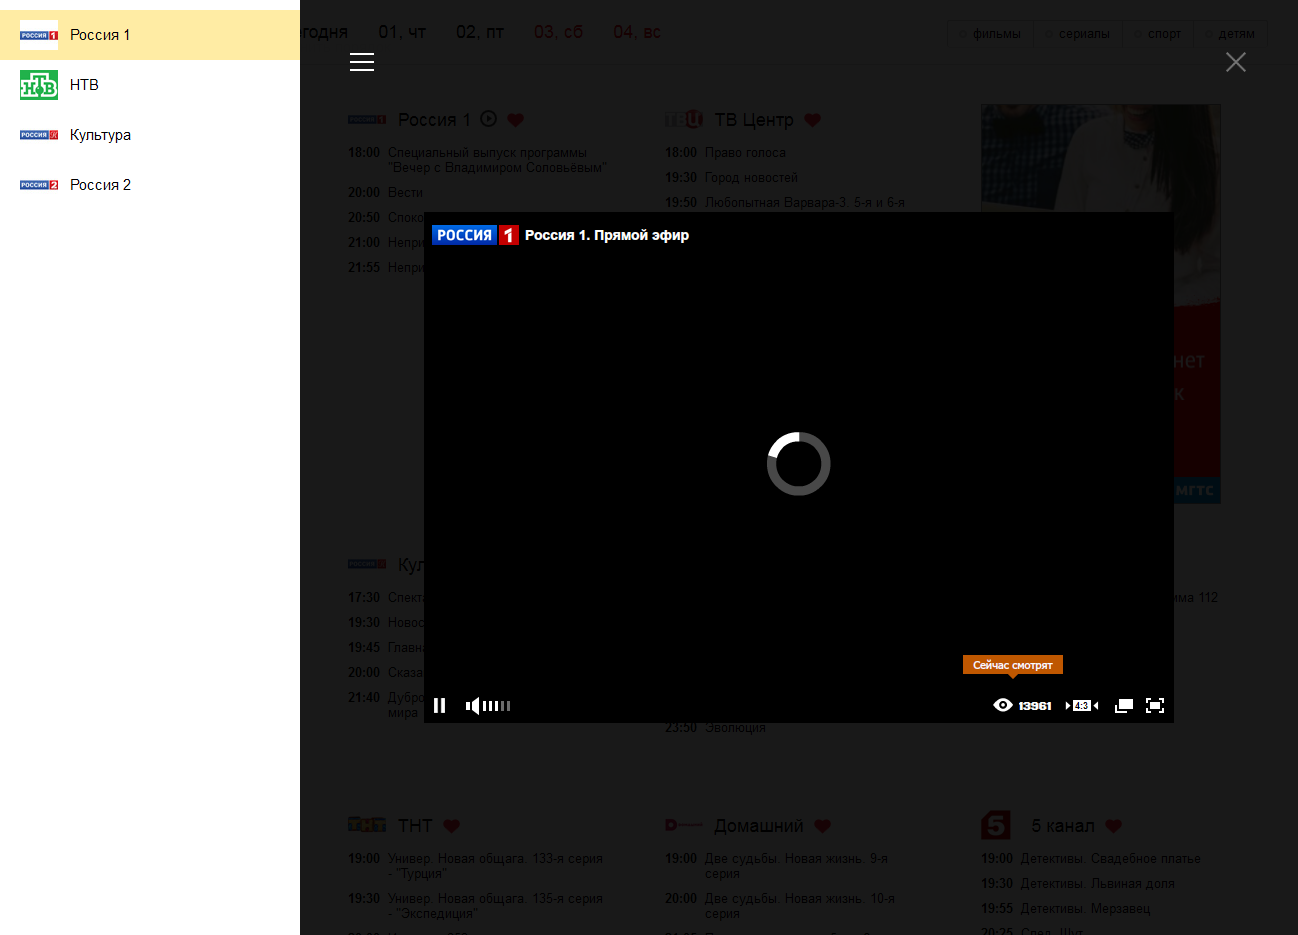
Task: Toggle the heart next to ТНТ
Action: click(x=452, y=825)
